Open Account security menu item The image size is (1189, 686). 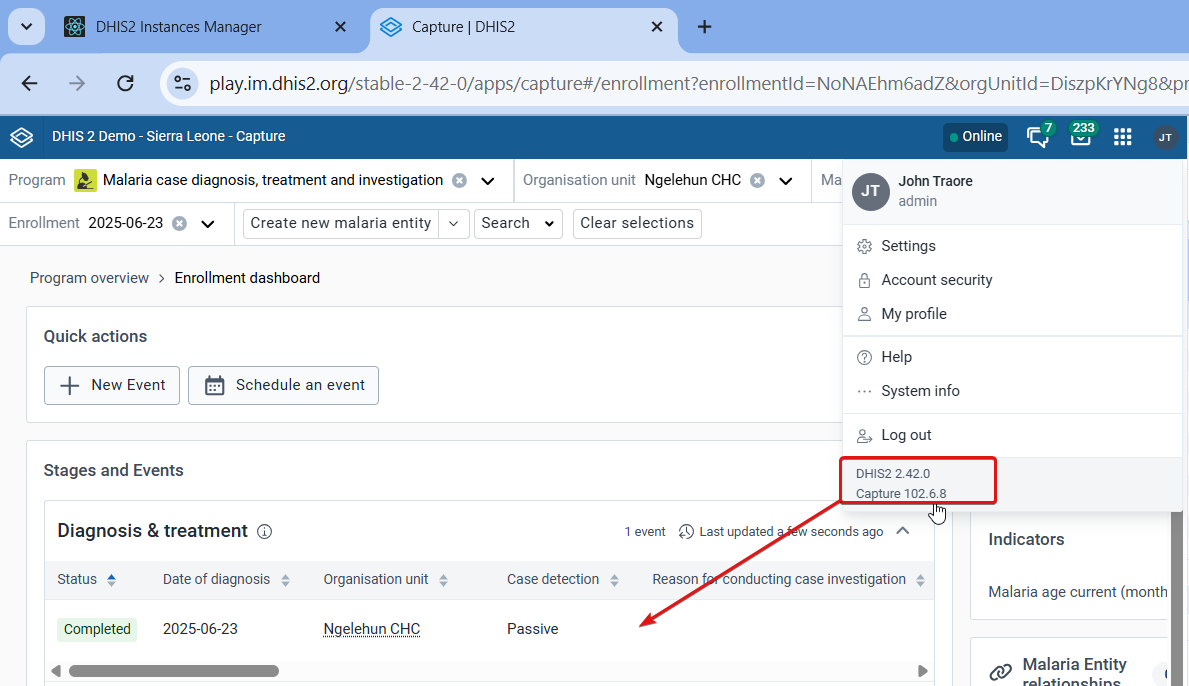pyautogui.click(x=1012, y=280)
